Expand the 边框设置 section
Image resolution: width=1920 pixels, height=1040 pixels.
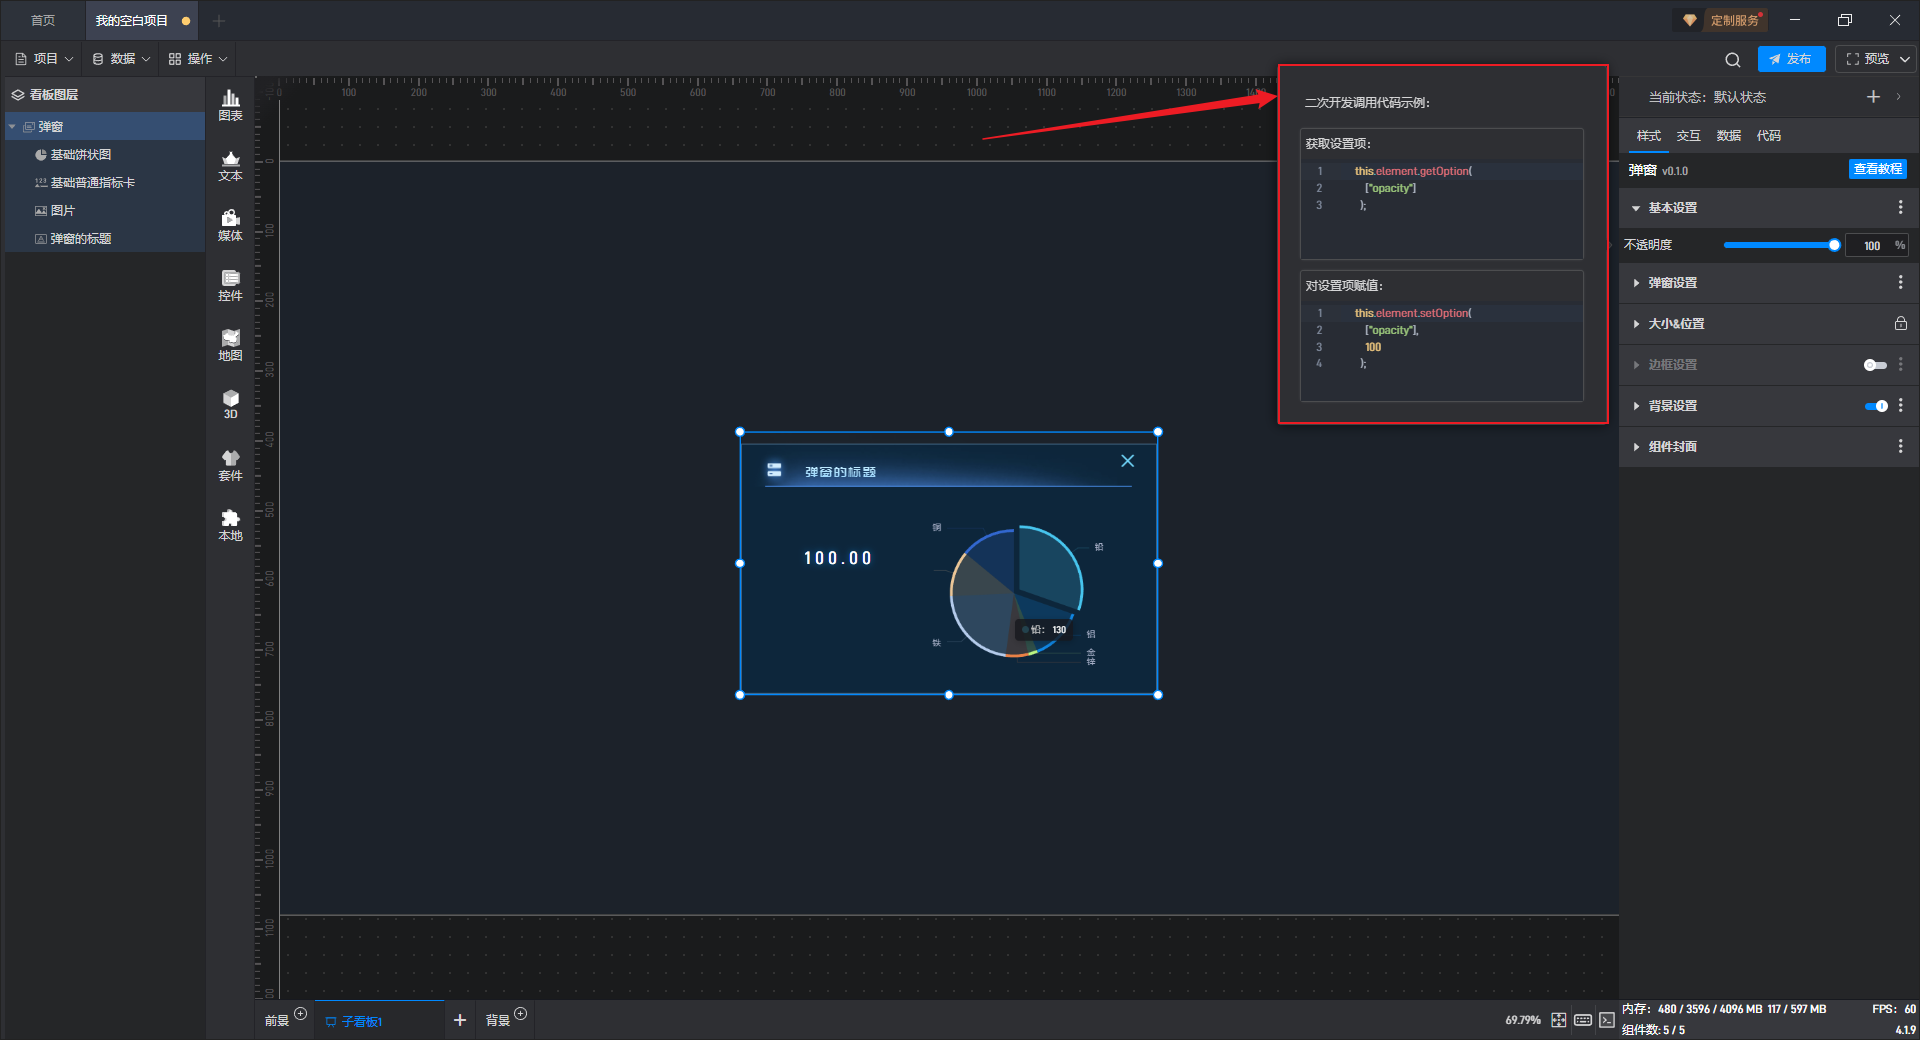(1636, 365)
